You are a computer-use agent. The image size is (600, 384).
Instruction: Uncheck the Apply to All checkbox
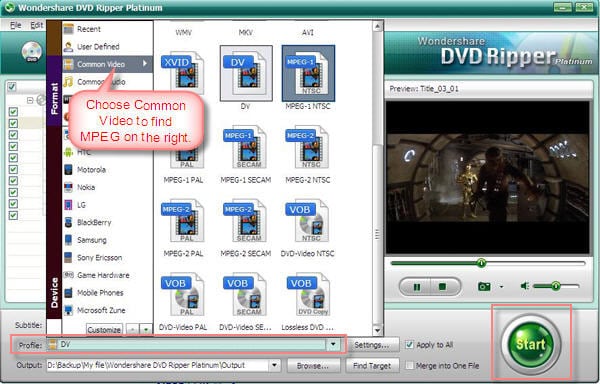pos(409,345)
